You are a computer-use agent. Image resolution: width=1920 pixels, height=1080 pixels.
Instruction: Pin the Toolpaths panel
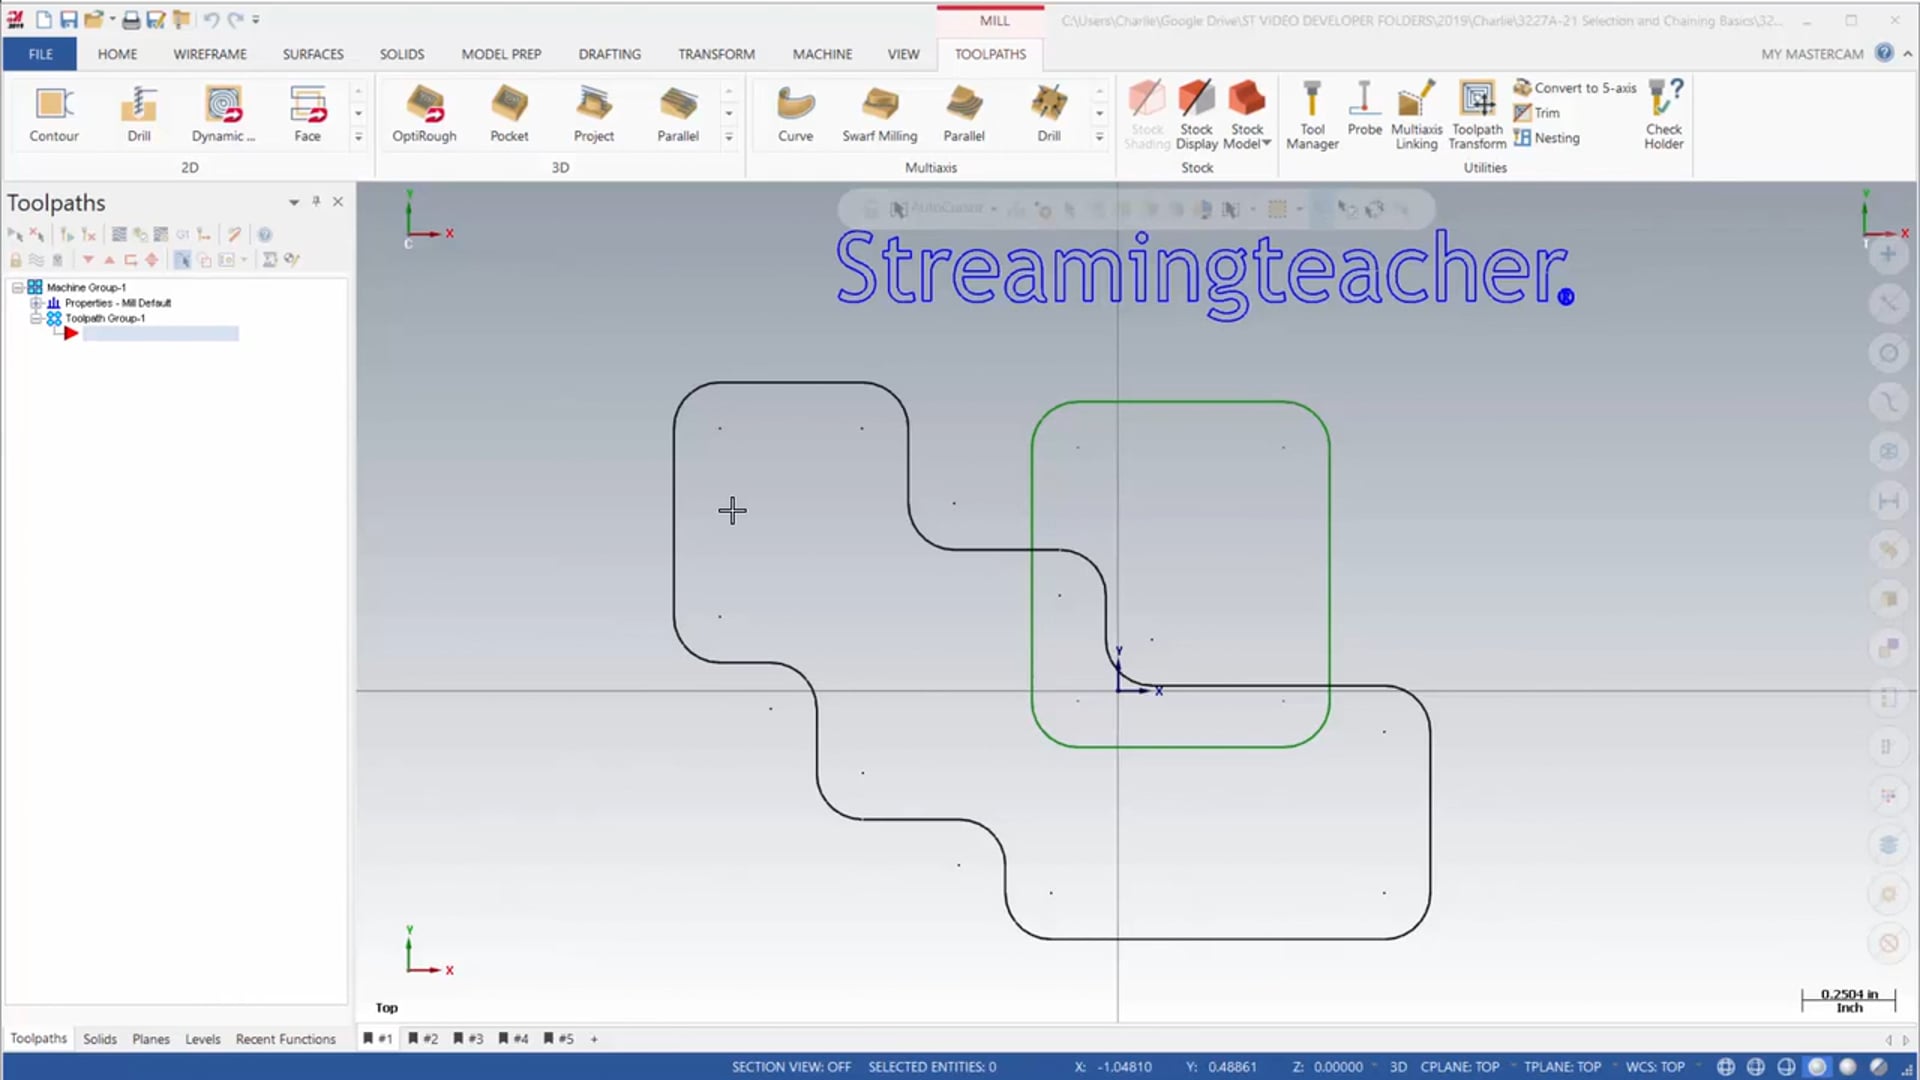[316, 201]
